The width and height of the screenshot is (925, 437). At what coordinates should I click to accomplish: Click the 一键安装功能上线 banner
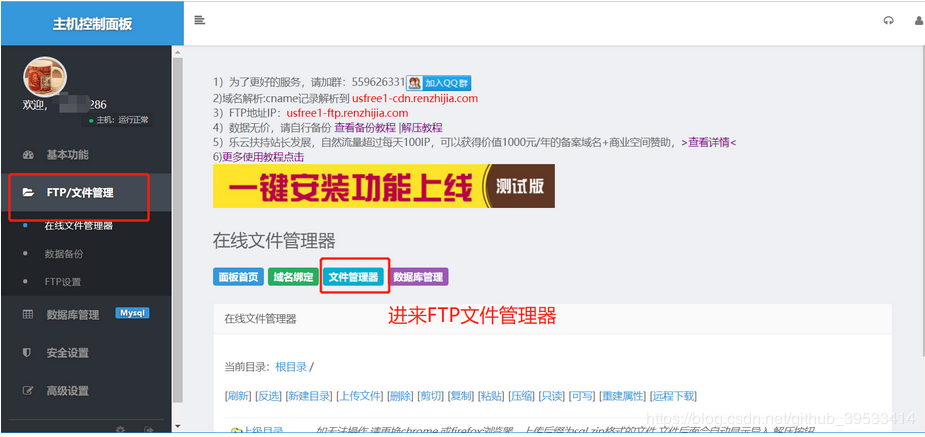(383, 186)
